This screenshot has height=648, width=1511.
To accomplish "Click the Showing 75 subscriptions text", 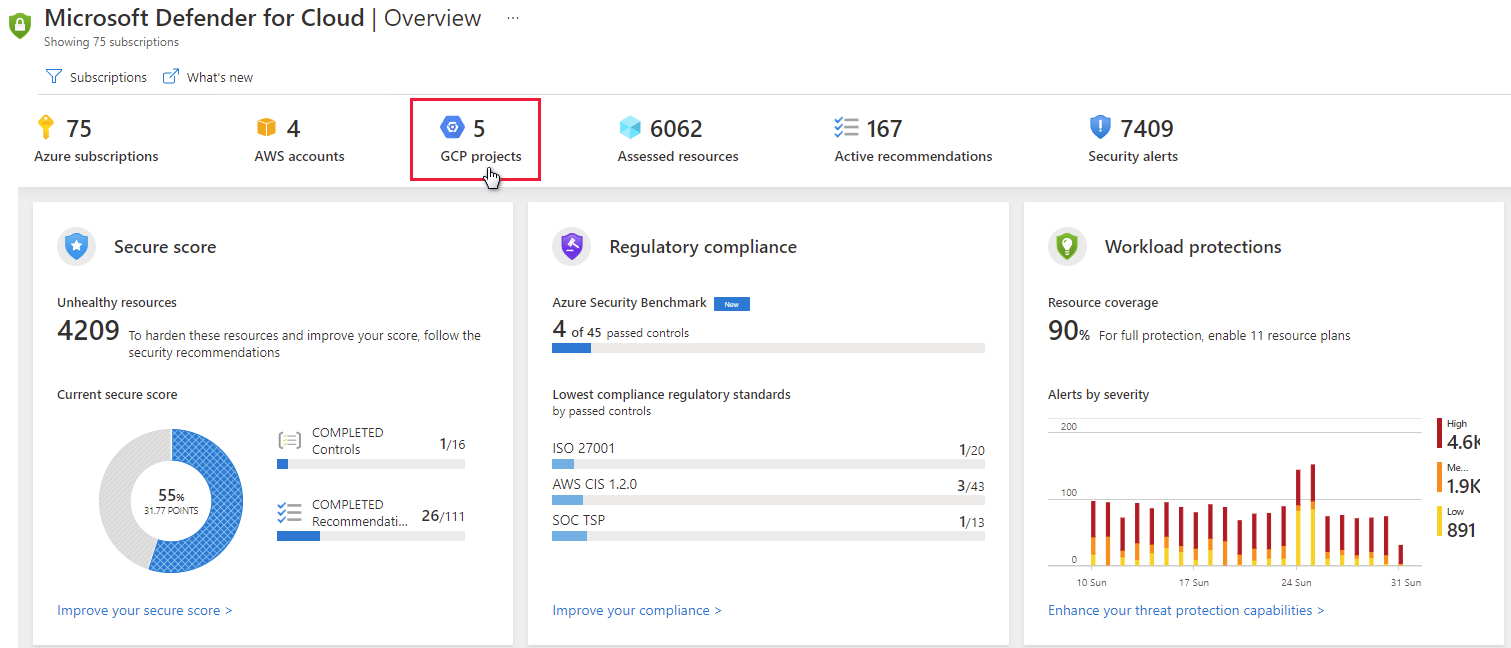I will point(111,43).
